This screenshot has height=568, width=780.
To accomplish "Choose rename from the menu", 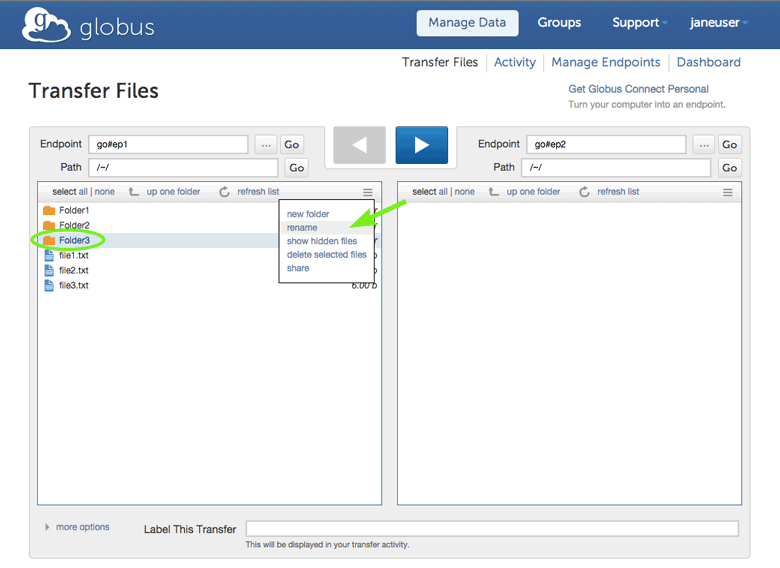I will pos(302,228).
